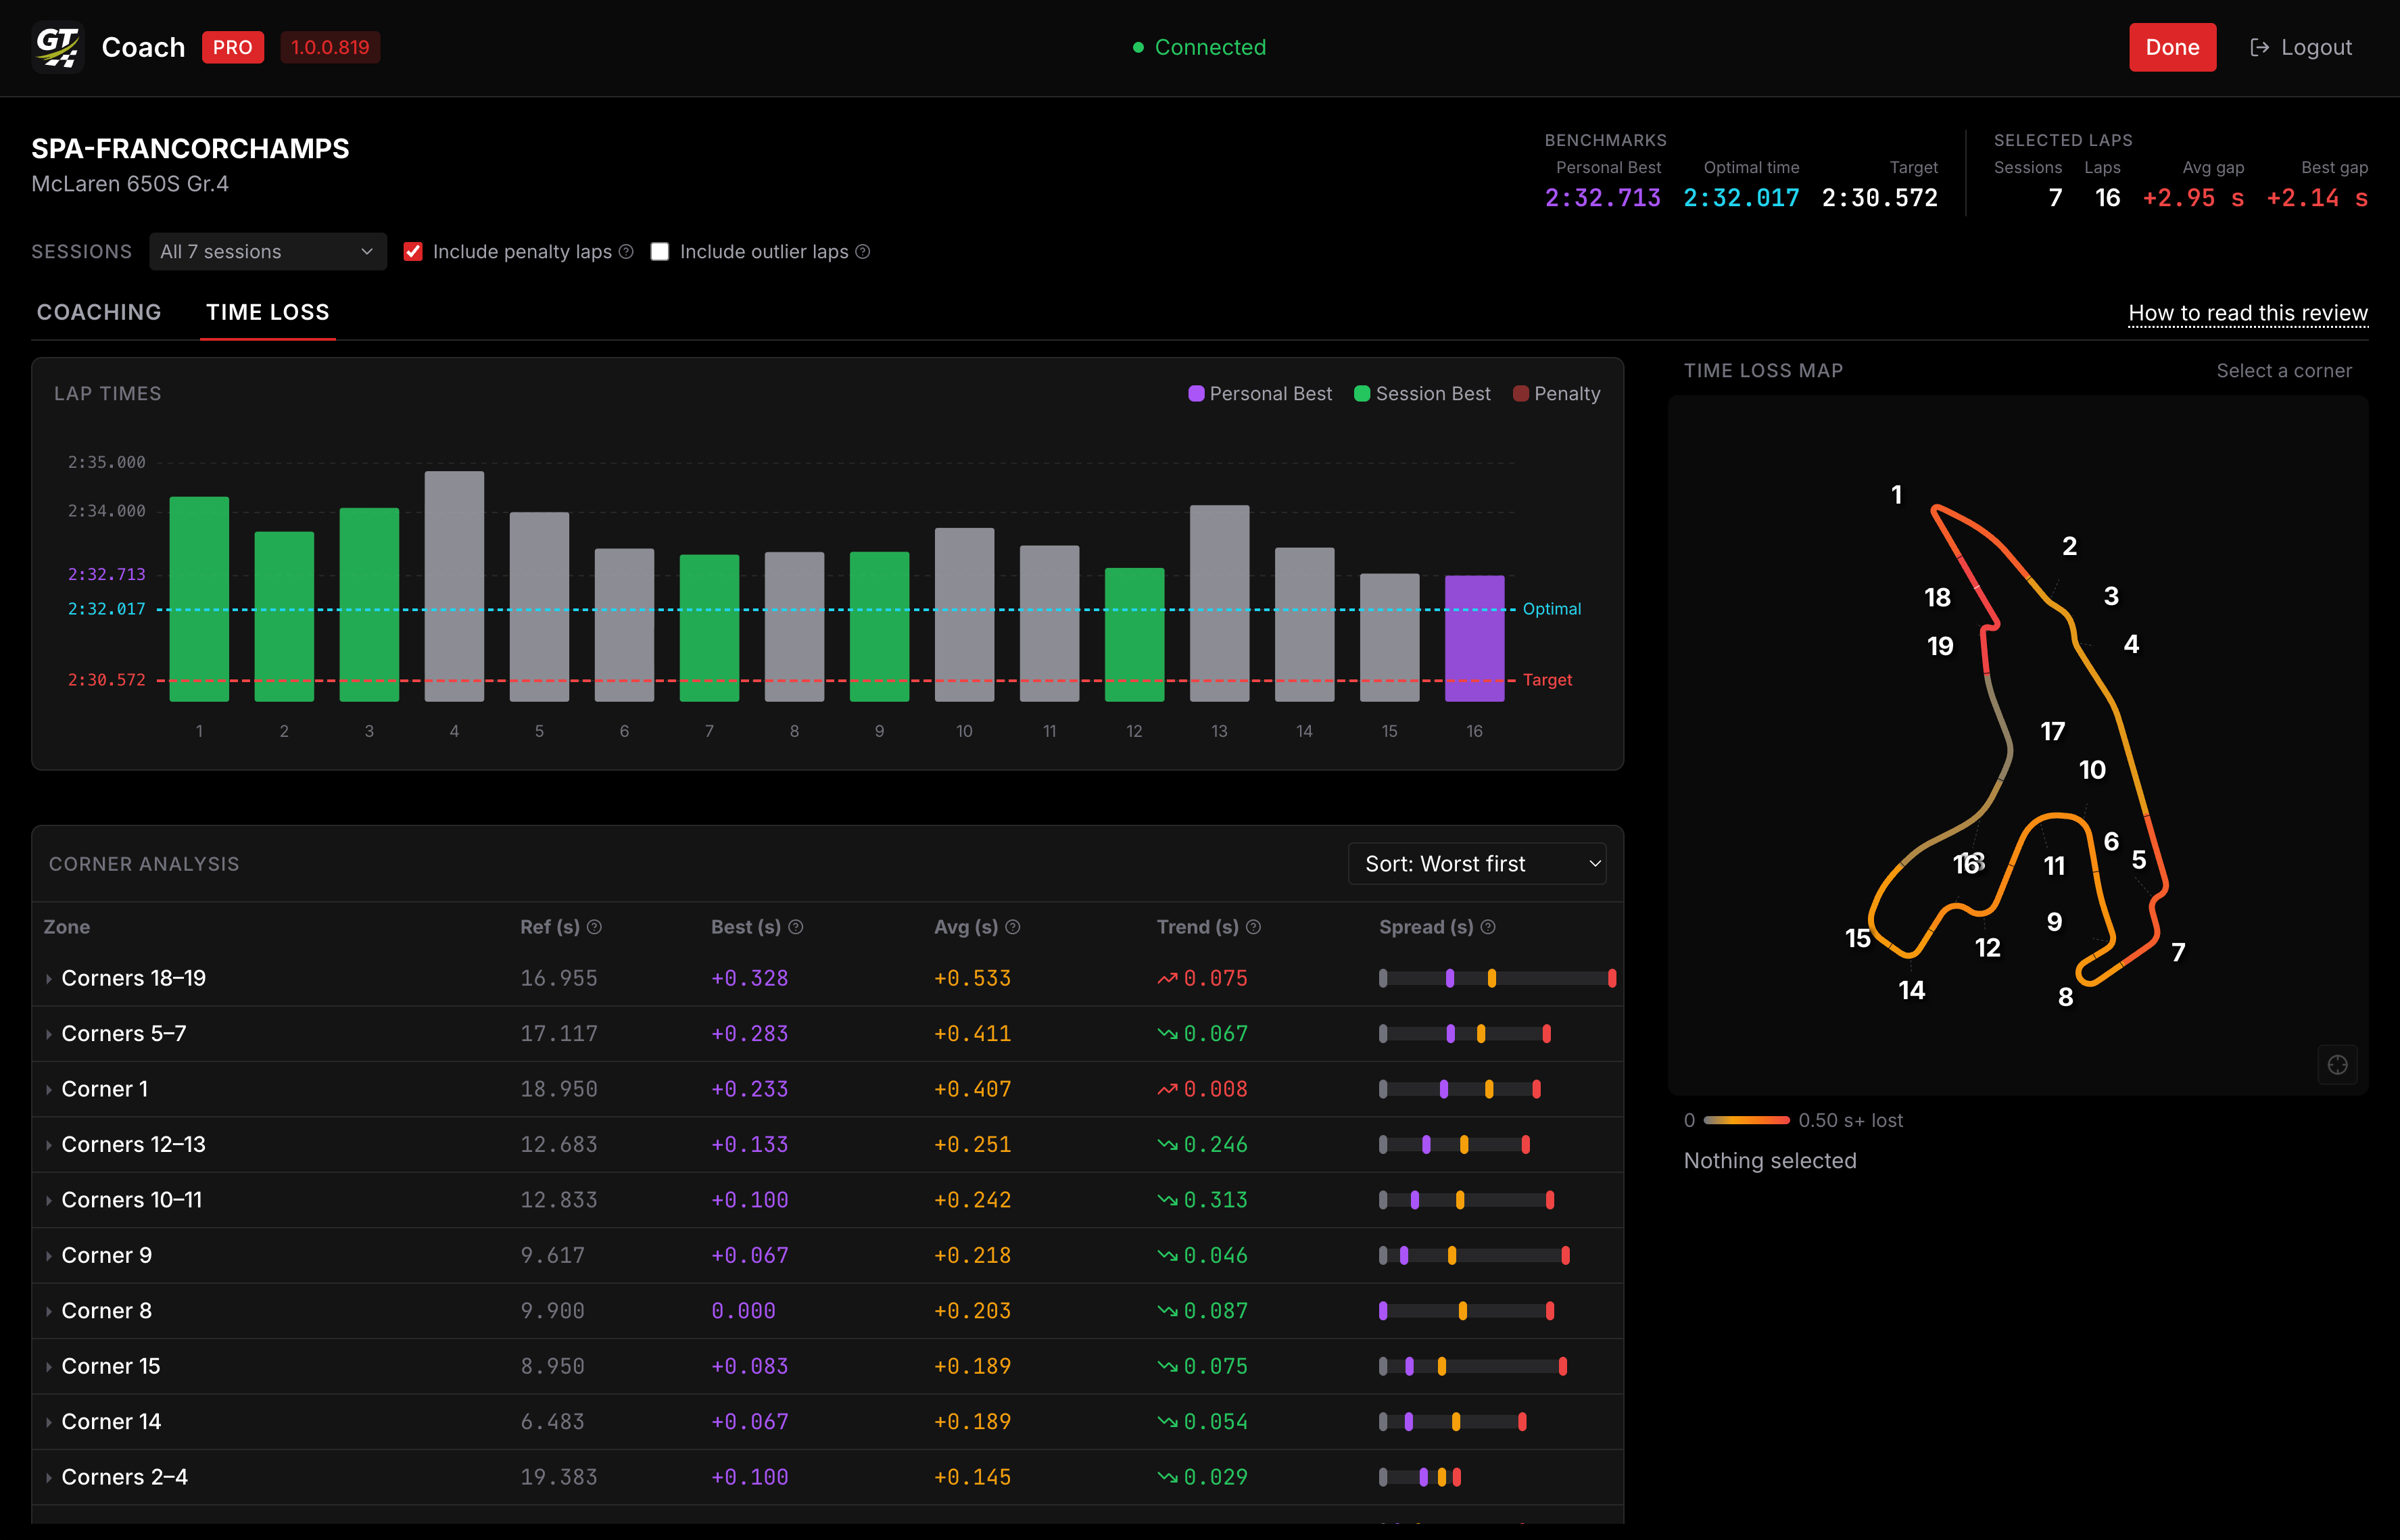The width and height of the screenshot is (2400, 1540).
Task: Click the Trend (s) info icon
Action: 1254,927
